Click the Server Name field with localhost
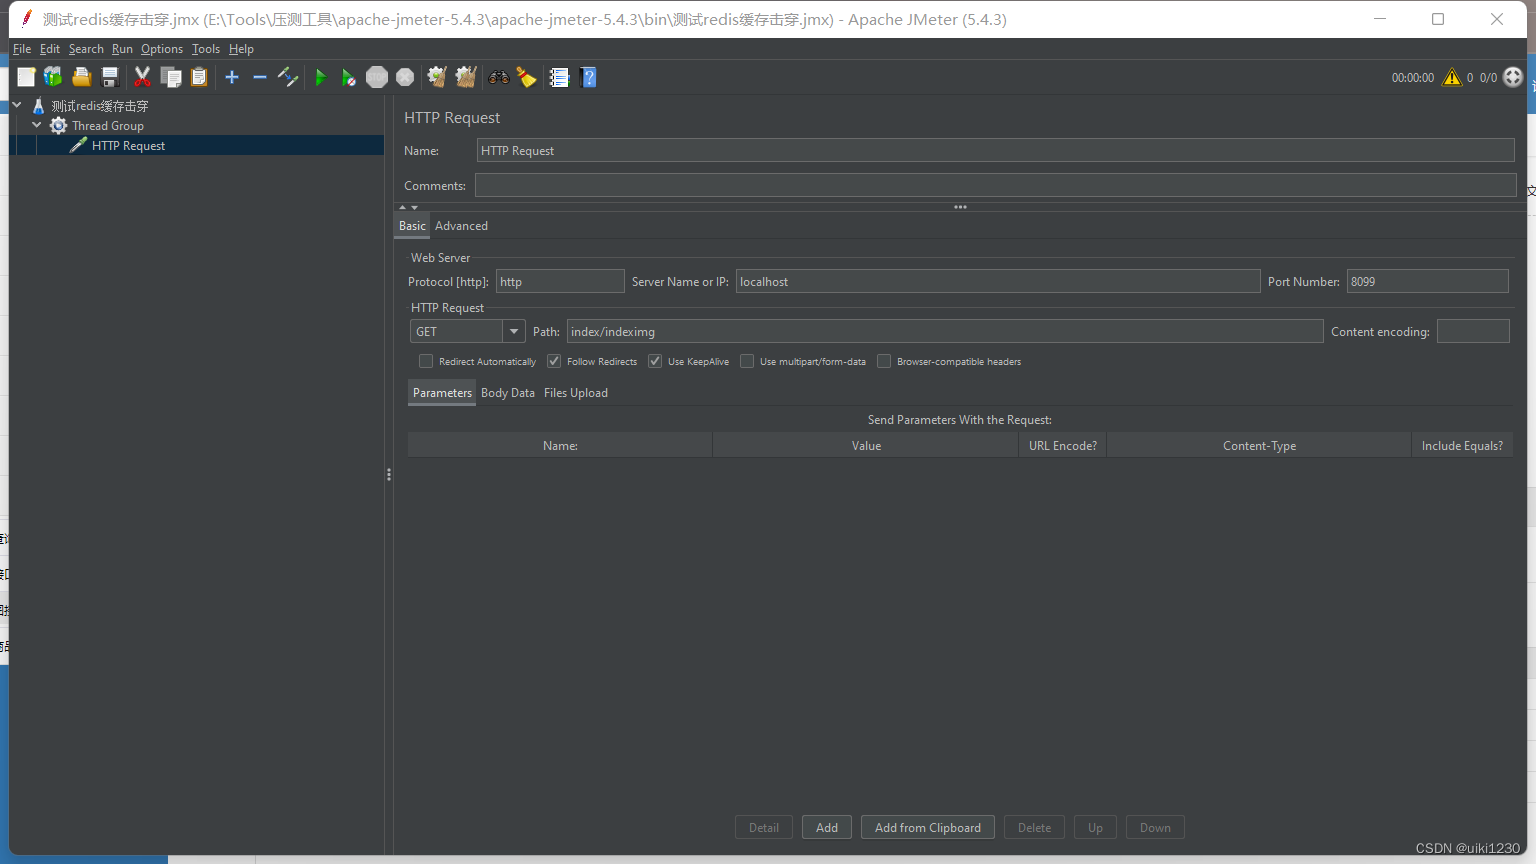This screenshot has width=1536, height=864. (998, 281)
